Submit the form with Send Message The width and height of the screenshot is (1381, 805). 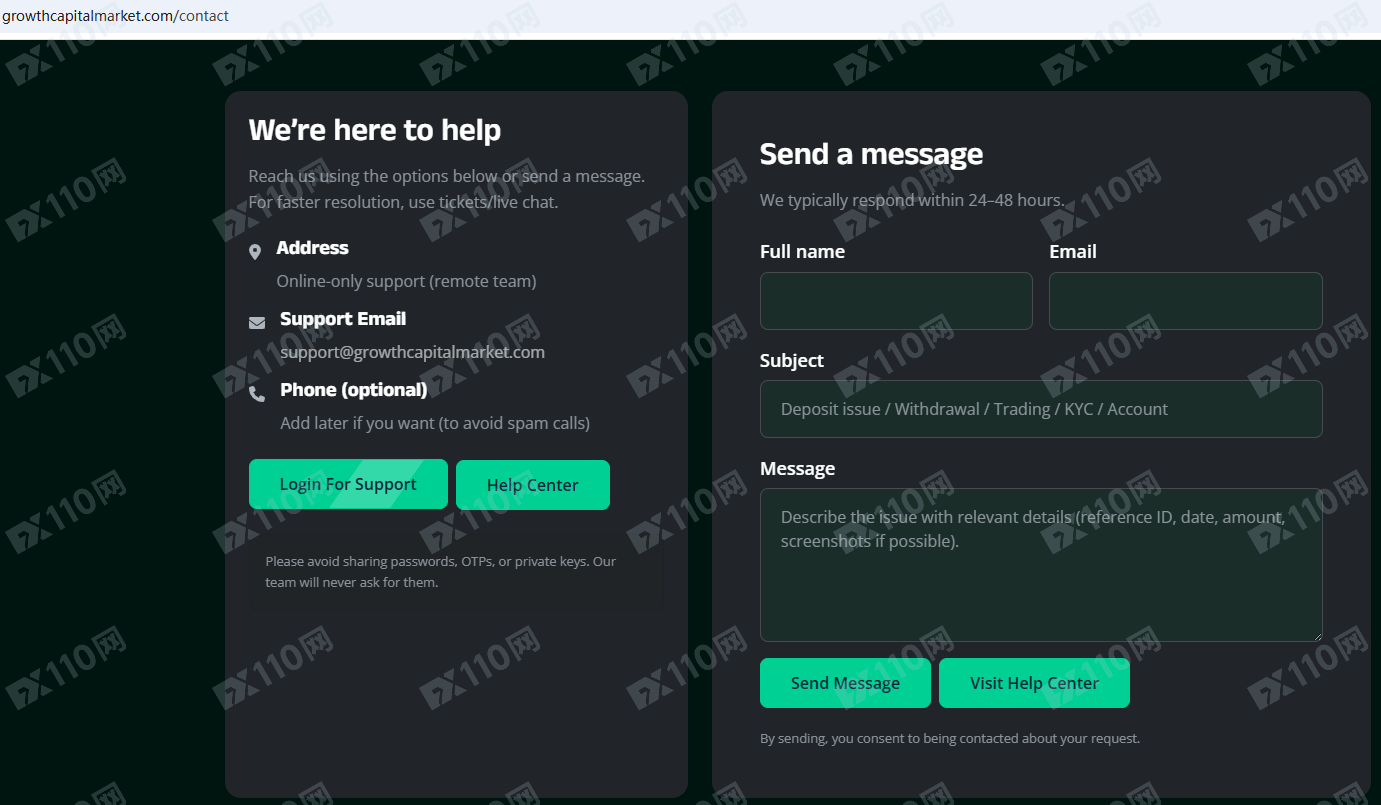845,683
